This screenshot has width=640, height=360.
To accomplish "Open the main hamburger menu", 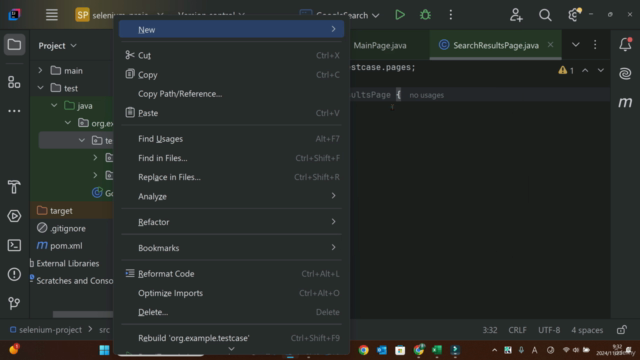I will [x=51, y=15].
